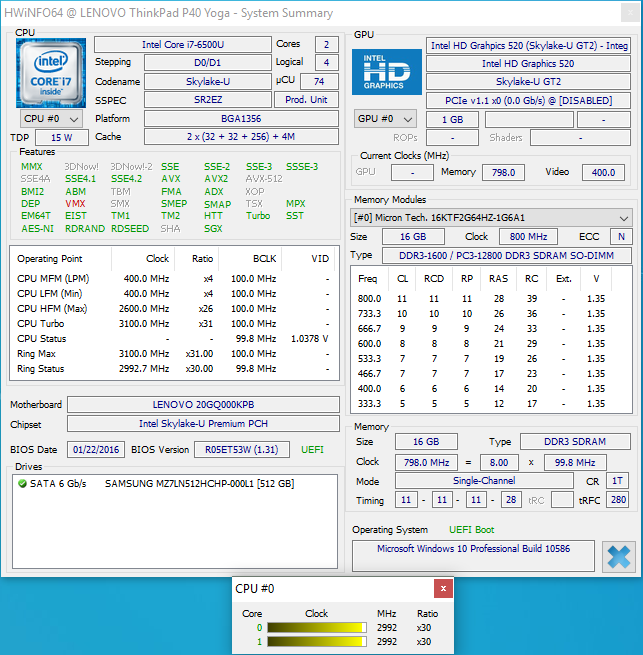The height and width of the screenshot is (655, 643).
Task: Click the red VMX feature flag
Action: click(75, 204)
